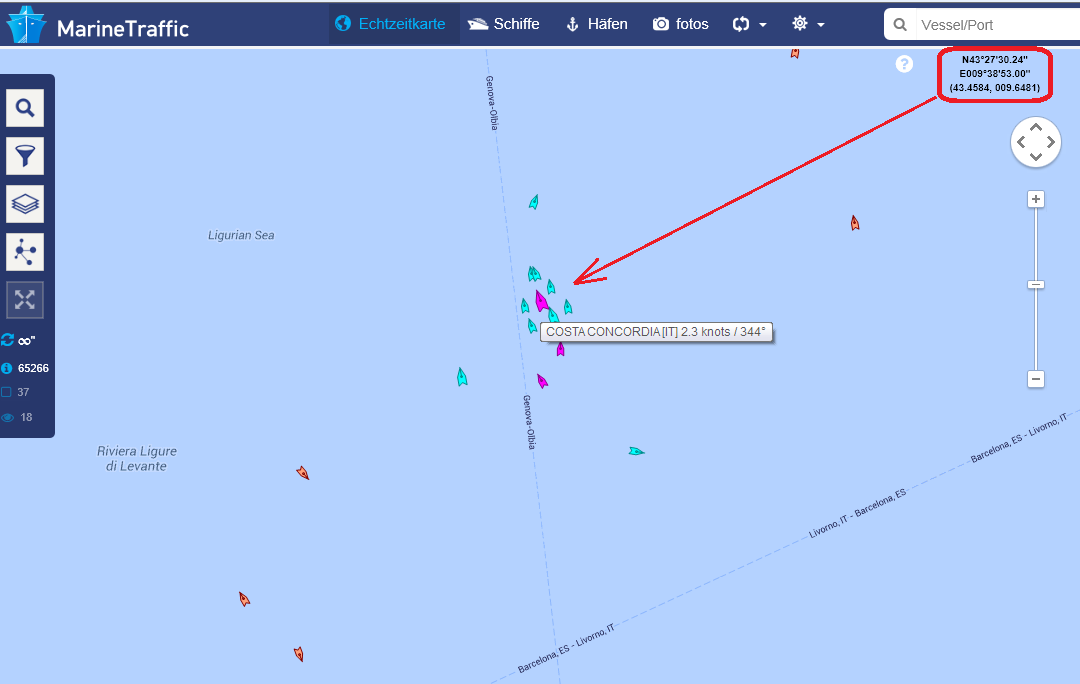Select the orange vessel at bottom left corner
The height and width of the screenshot is (684, 1080).
[298, 654]
